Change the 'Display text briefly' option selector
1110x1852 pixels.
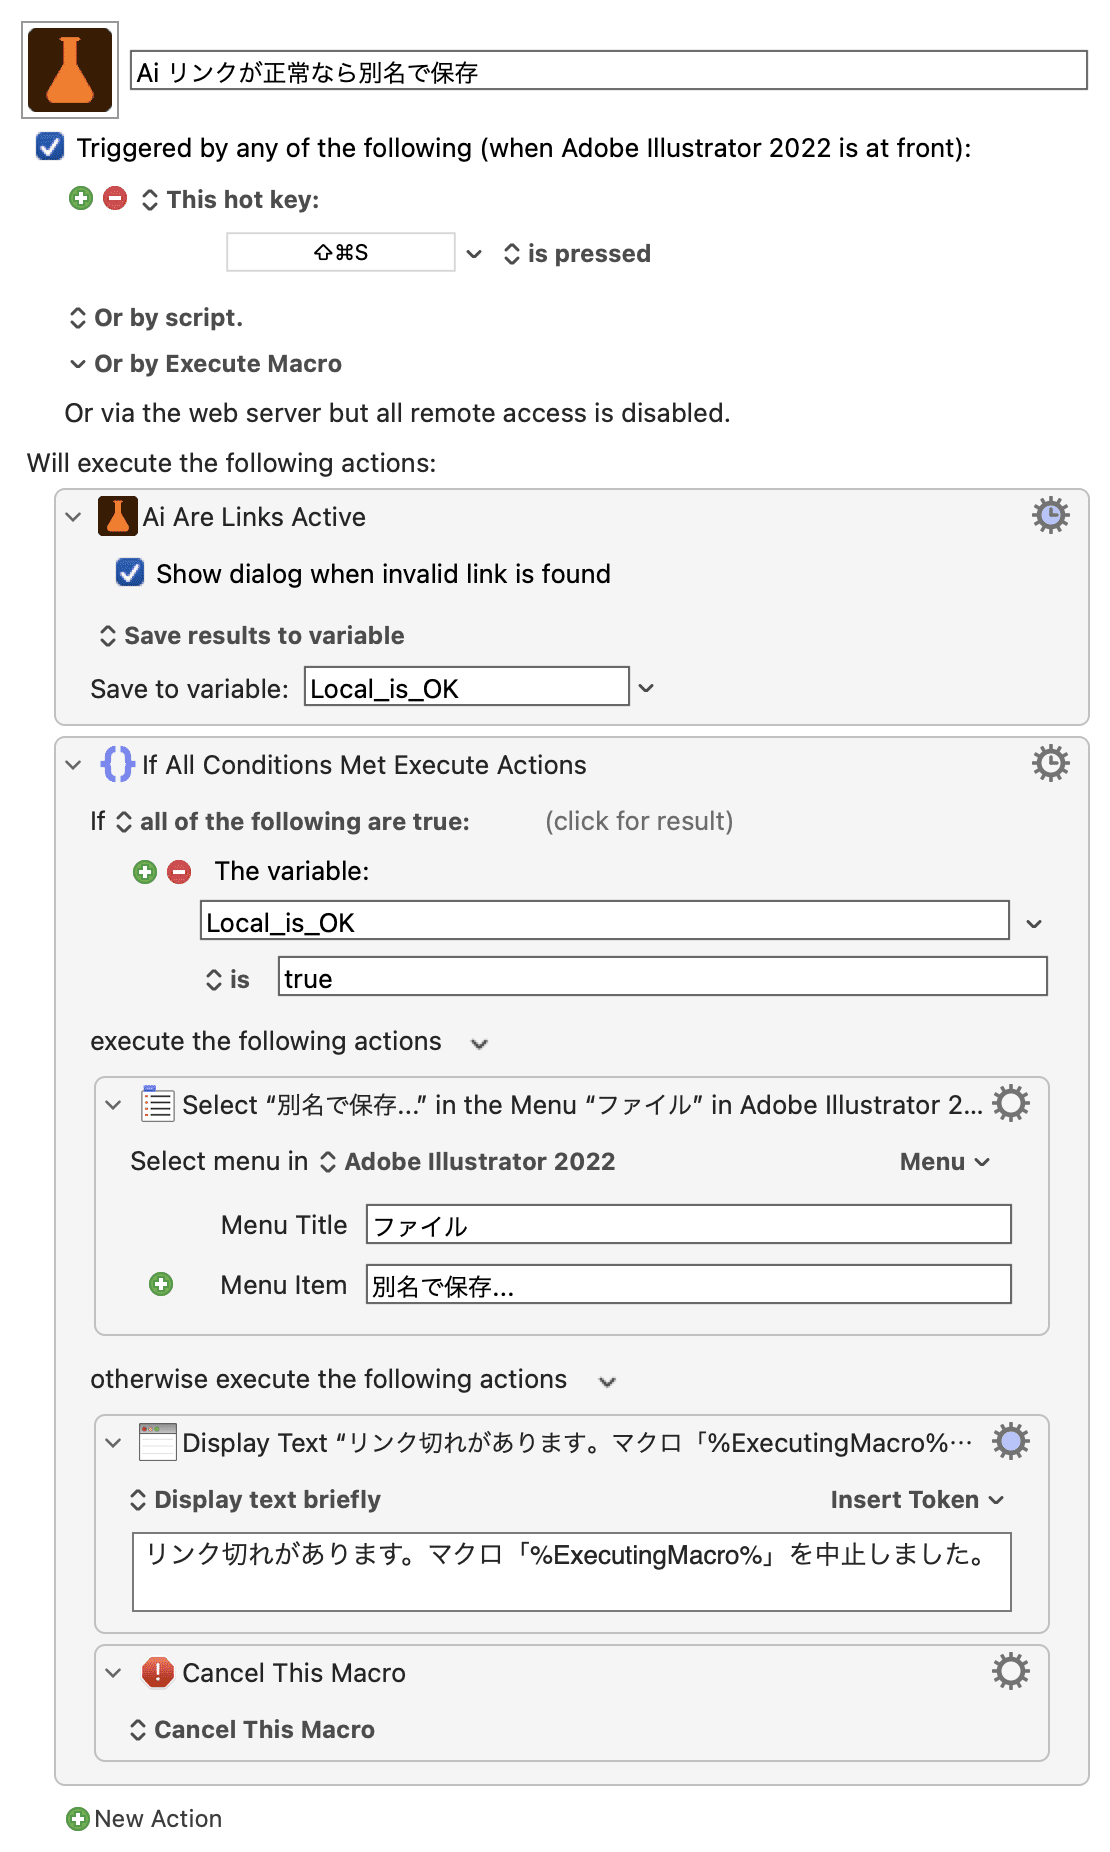tap(256, 1499)
